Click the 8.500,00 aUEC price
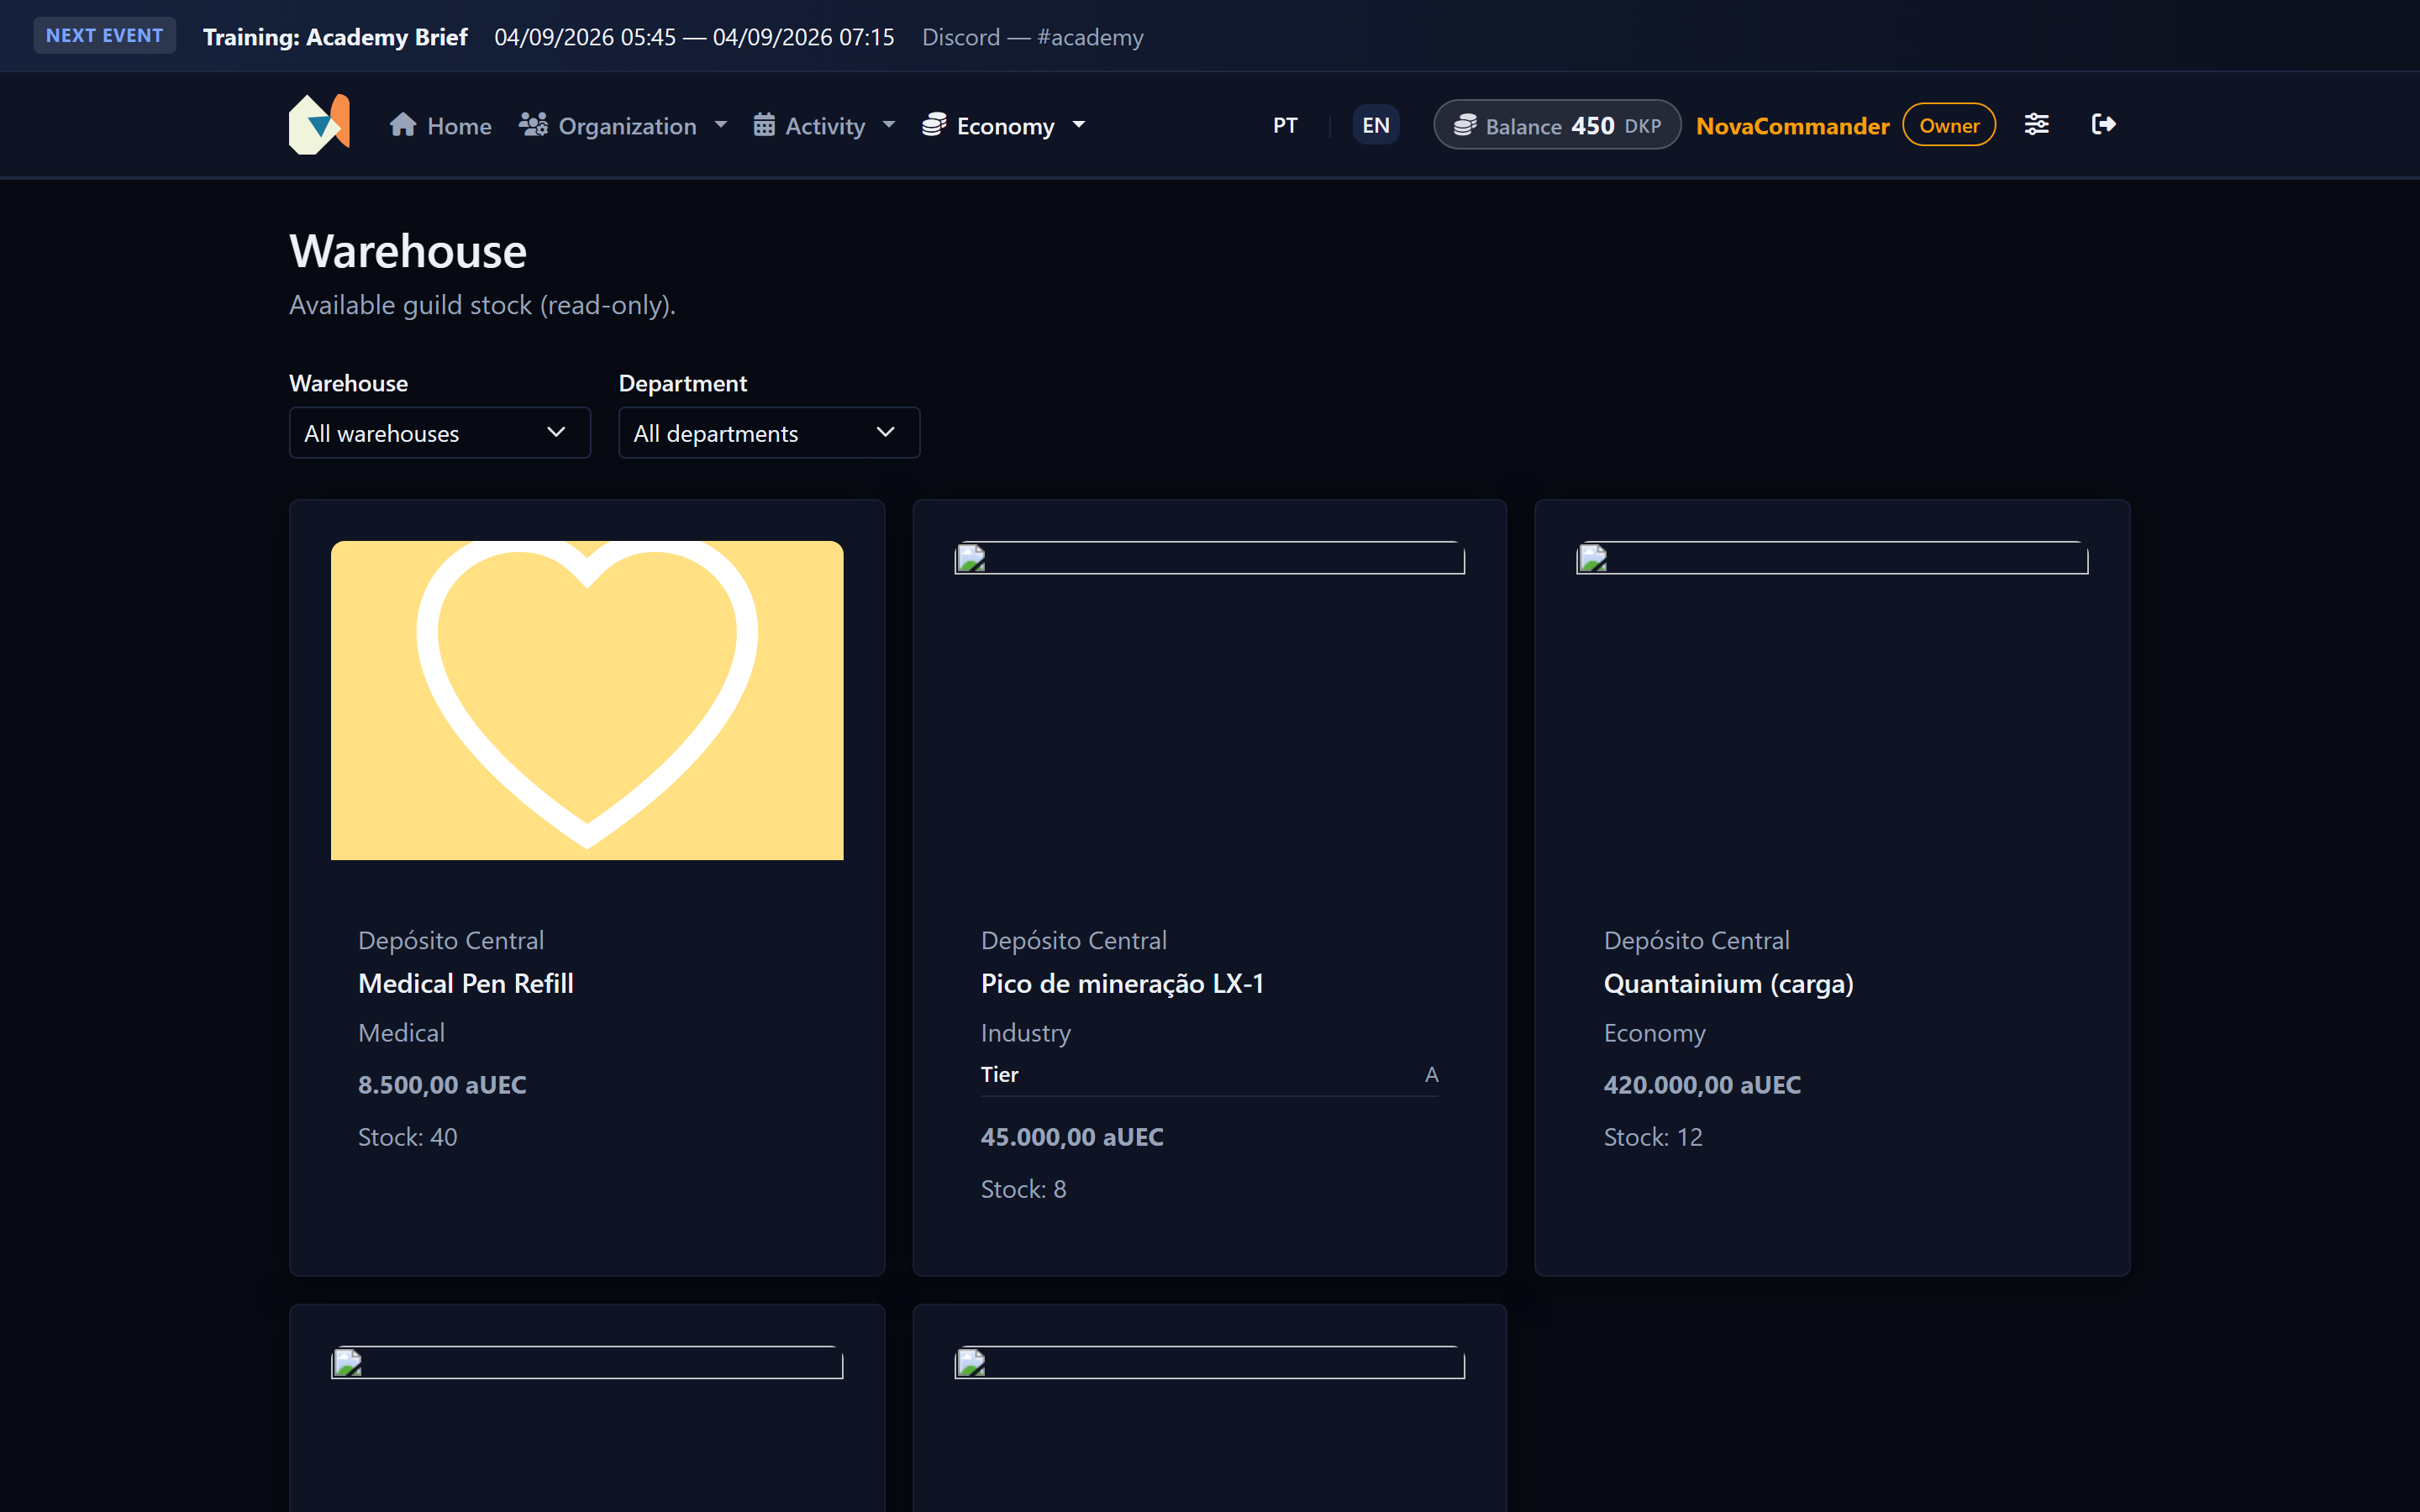The width and height of the screenshot is (2420, 1512). click(x=442, y=1085)
